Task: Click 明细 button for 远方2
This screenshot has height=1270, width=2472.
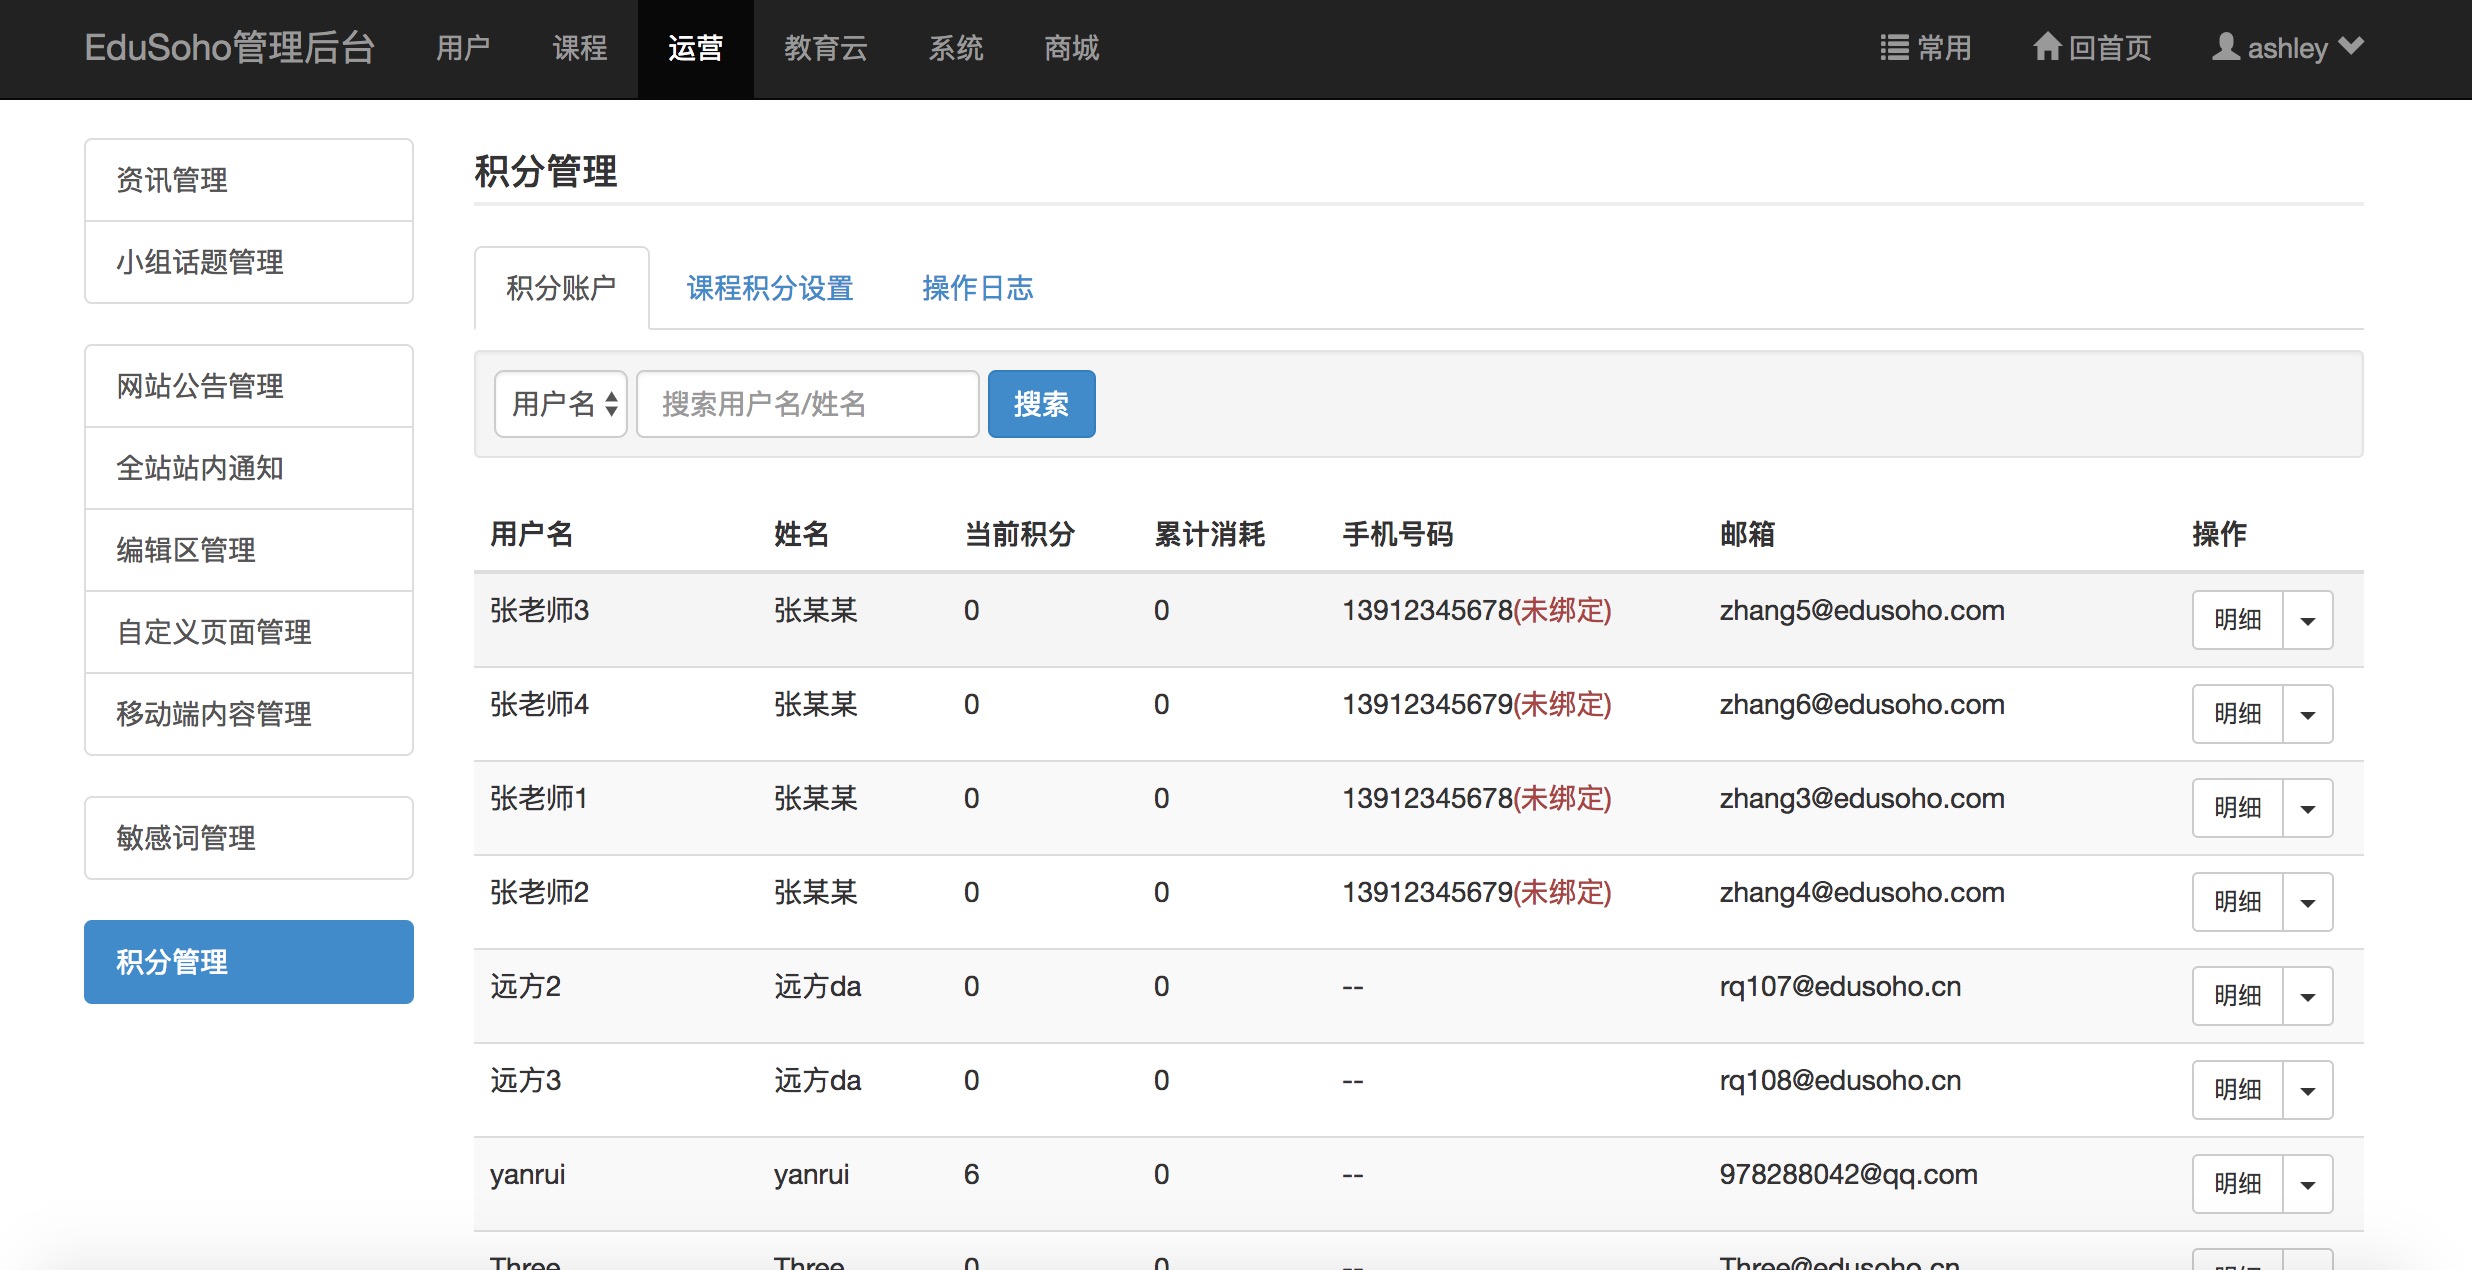Action: (x=2238, y=996)
